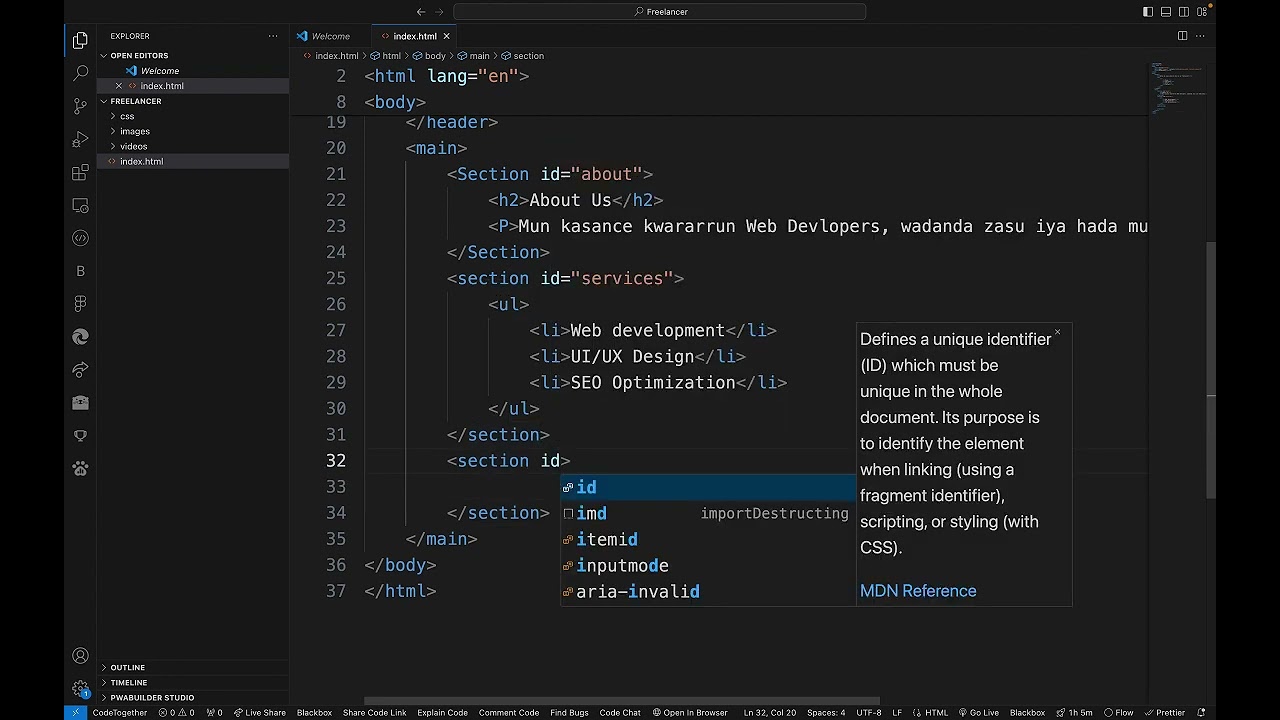Open the MDN Reference link

[918, 591]
